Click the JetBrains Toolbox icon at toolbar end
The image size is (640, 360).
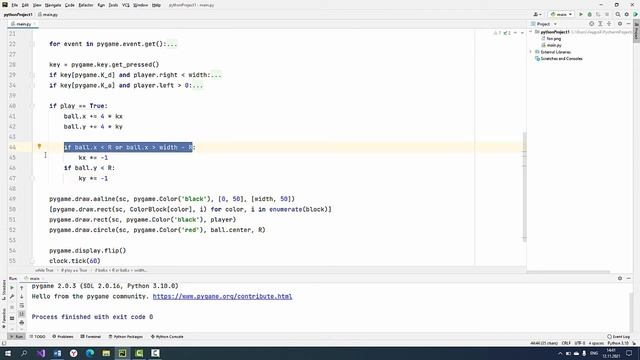[636, 14]
